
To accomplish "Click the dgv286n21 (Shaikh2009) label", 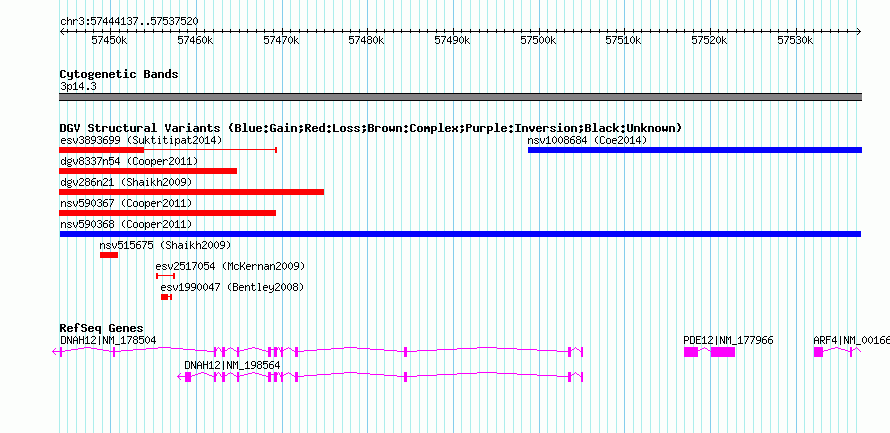I will 126,183.
